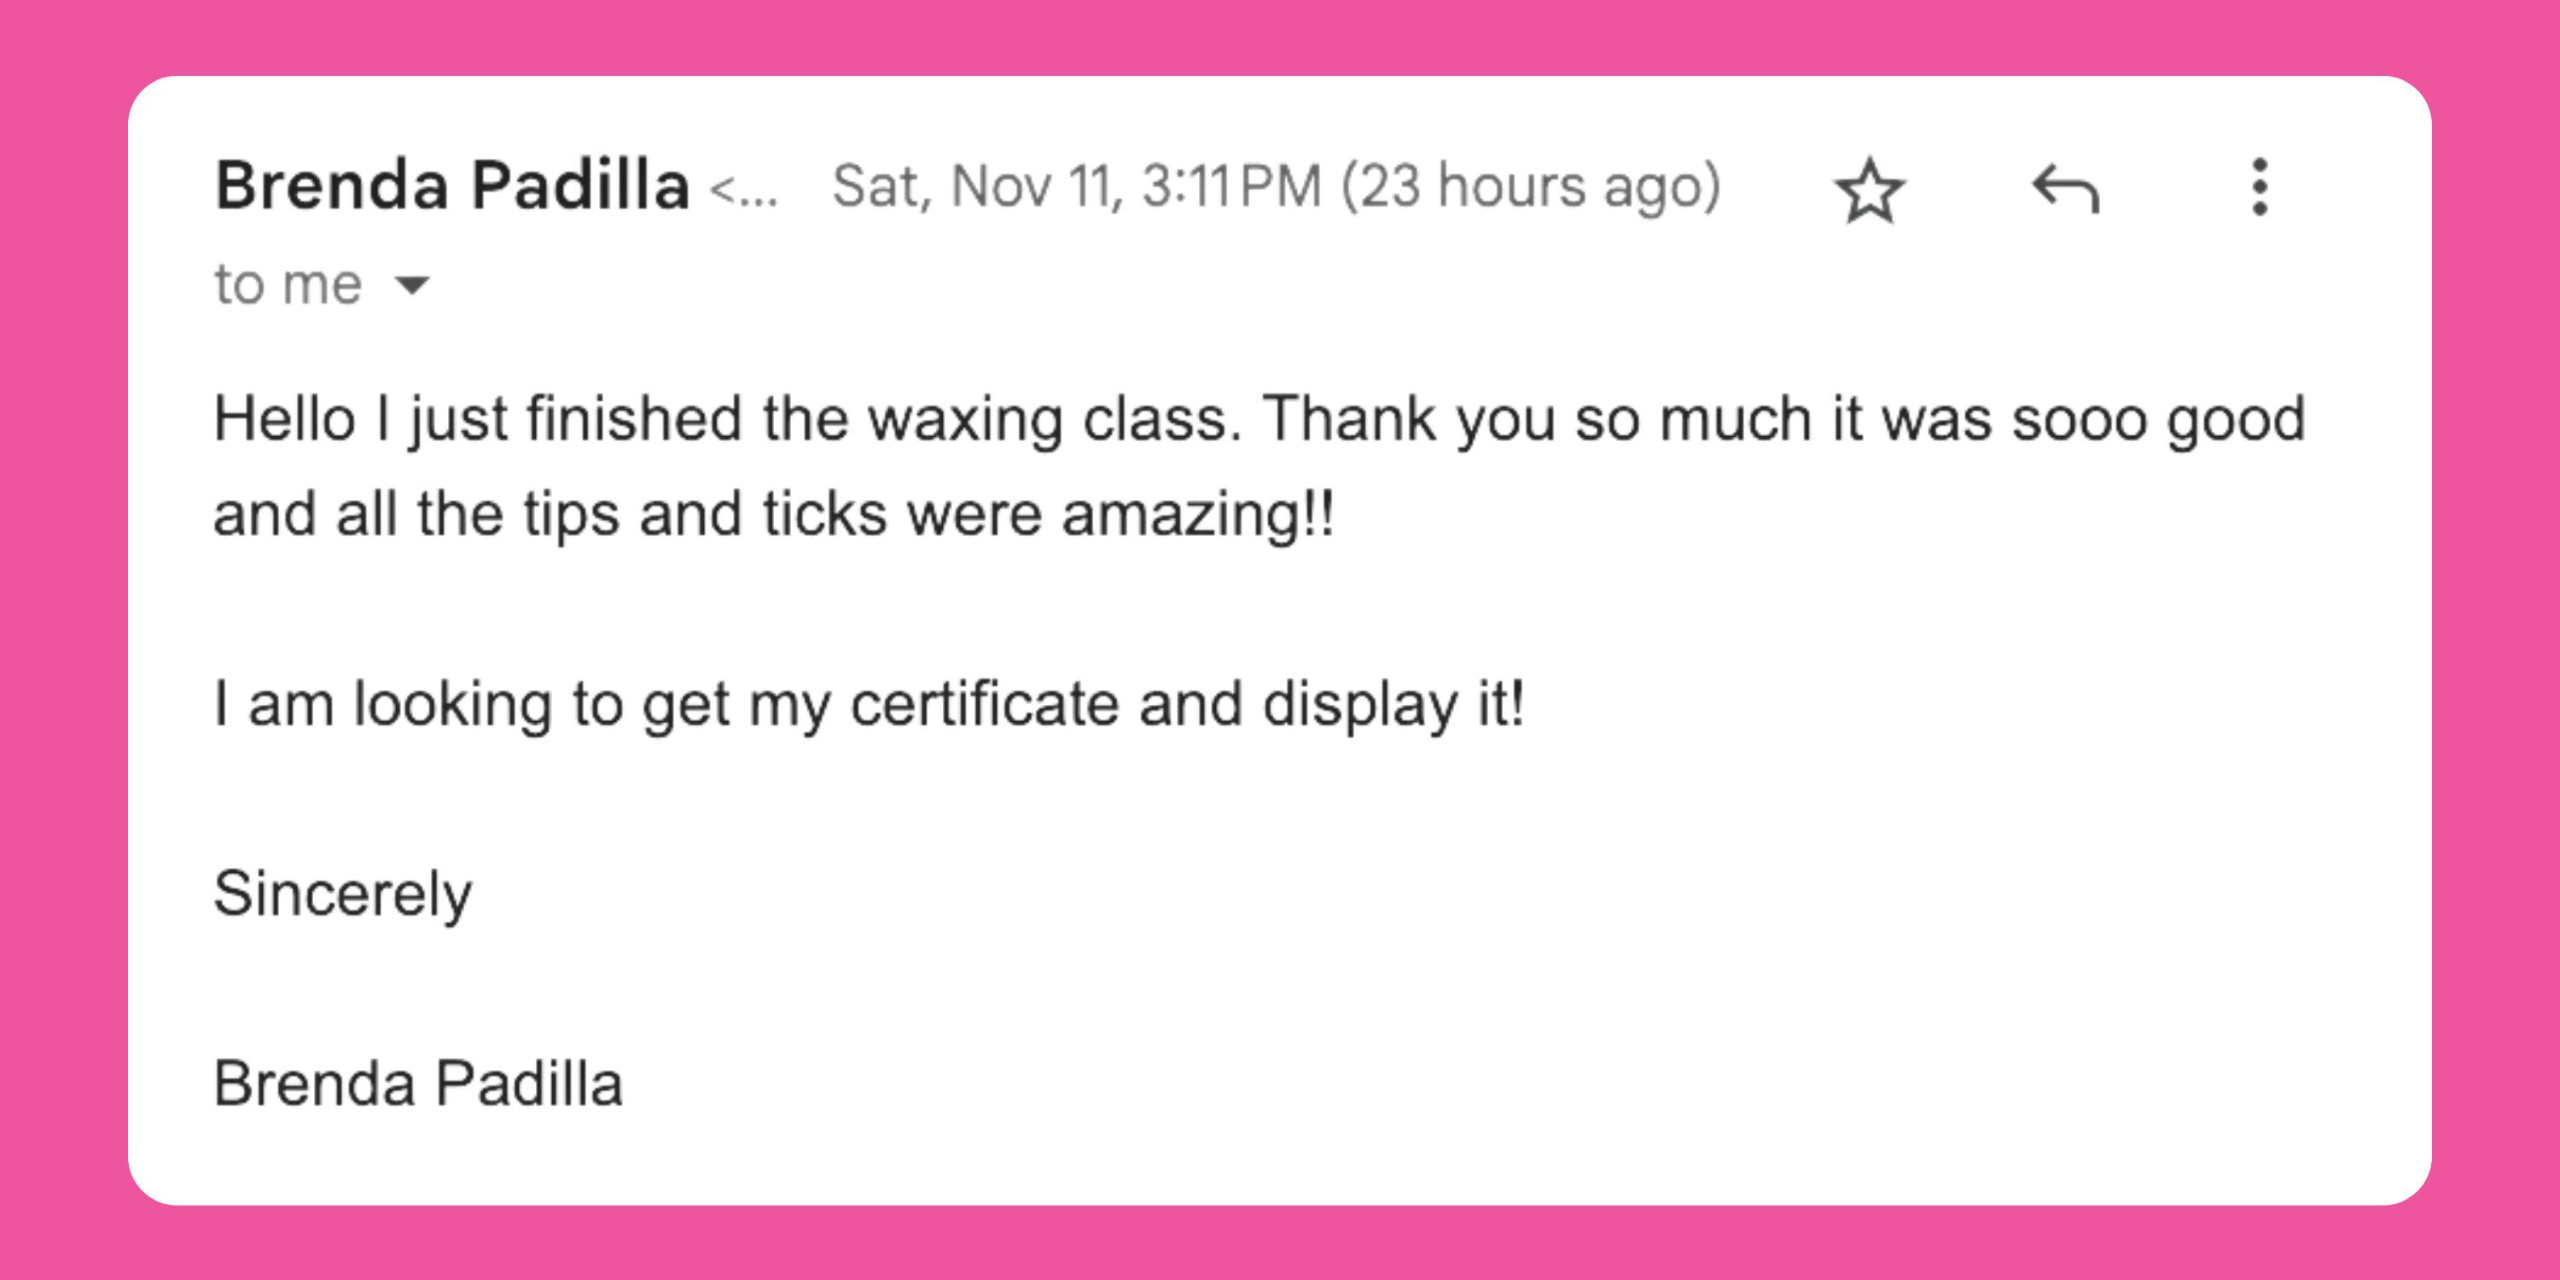
Task: Click the 'Sincerely' closing line
Action: (x=342, y=893)
